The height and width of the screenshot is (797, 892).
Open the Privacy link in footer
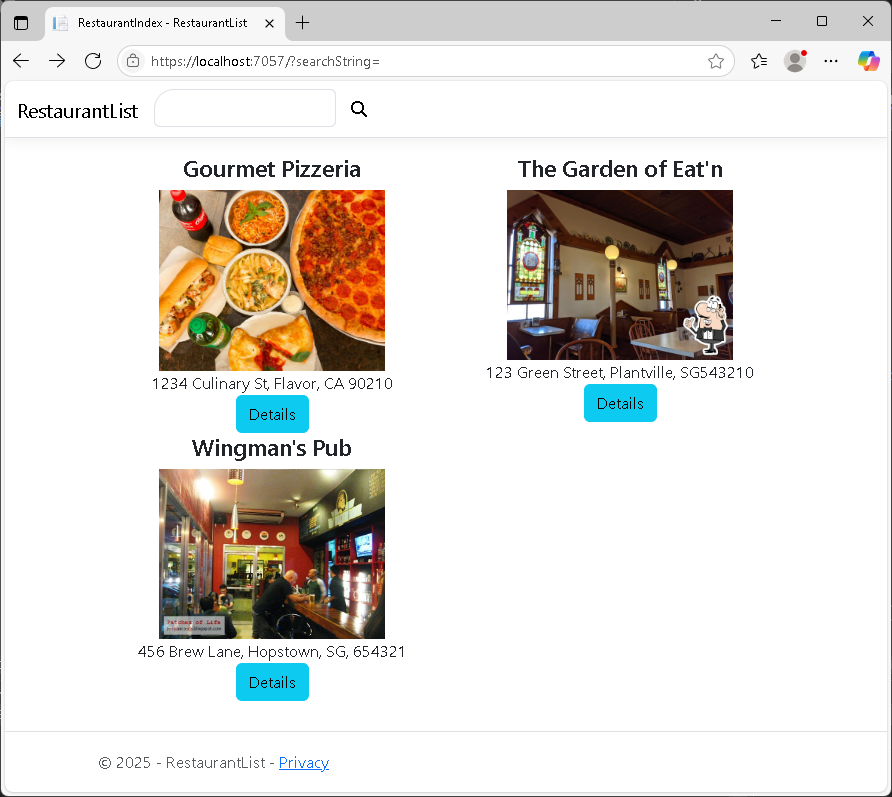pos(304,762)
